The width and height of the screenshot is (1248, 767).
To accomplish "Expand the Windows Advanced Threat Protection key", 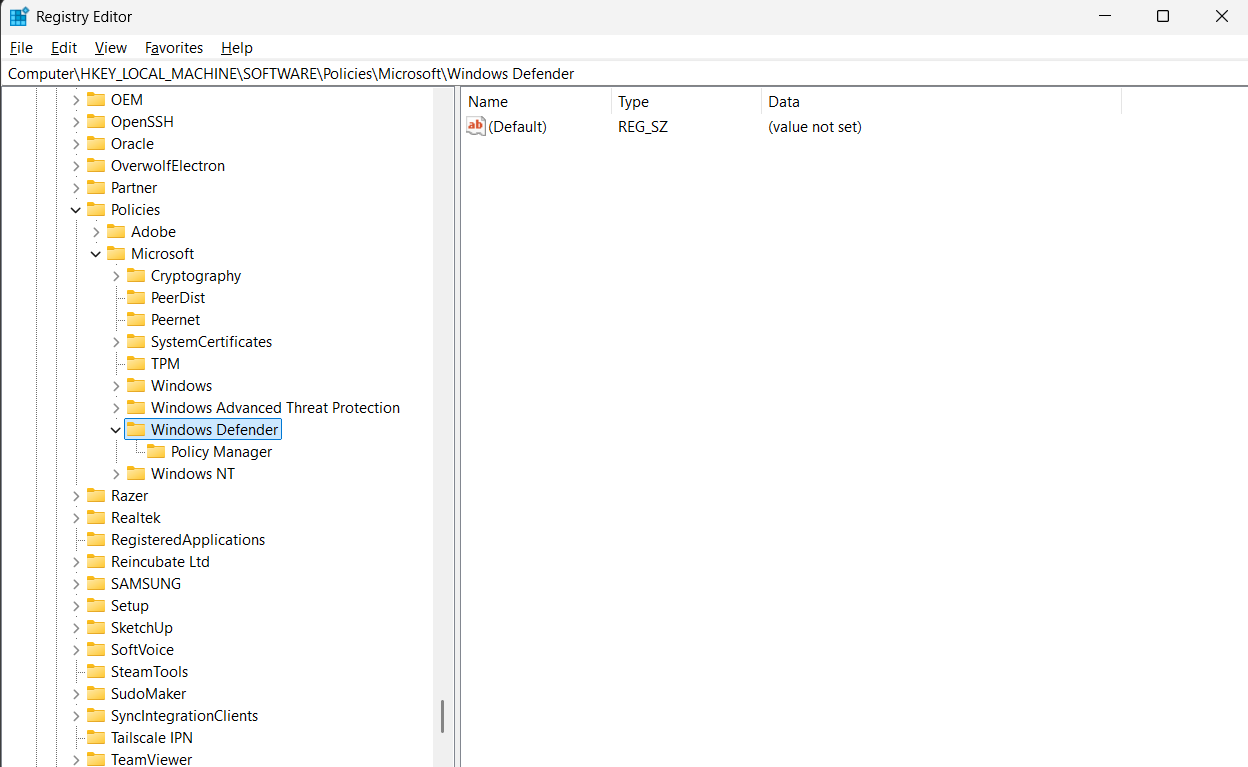I will coord(116,408).
